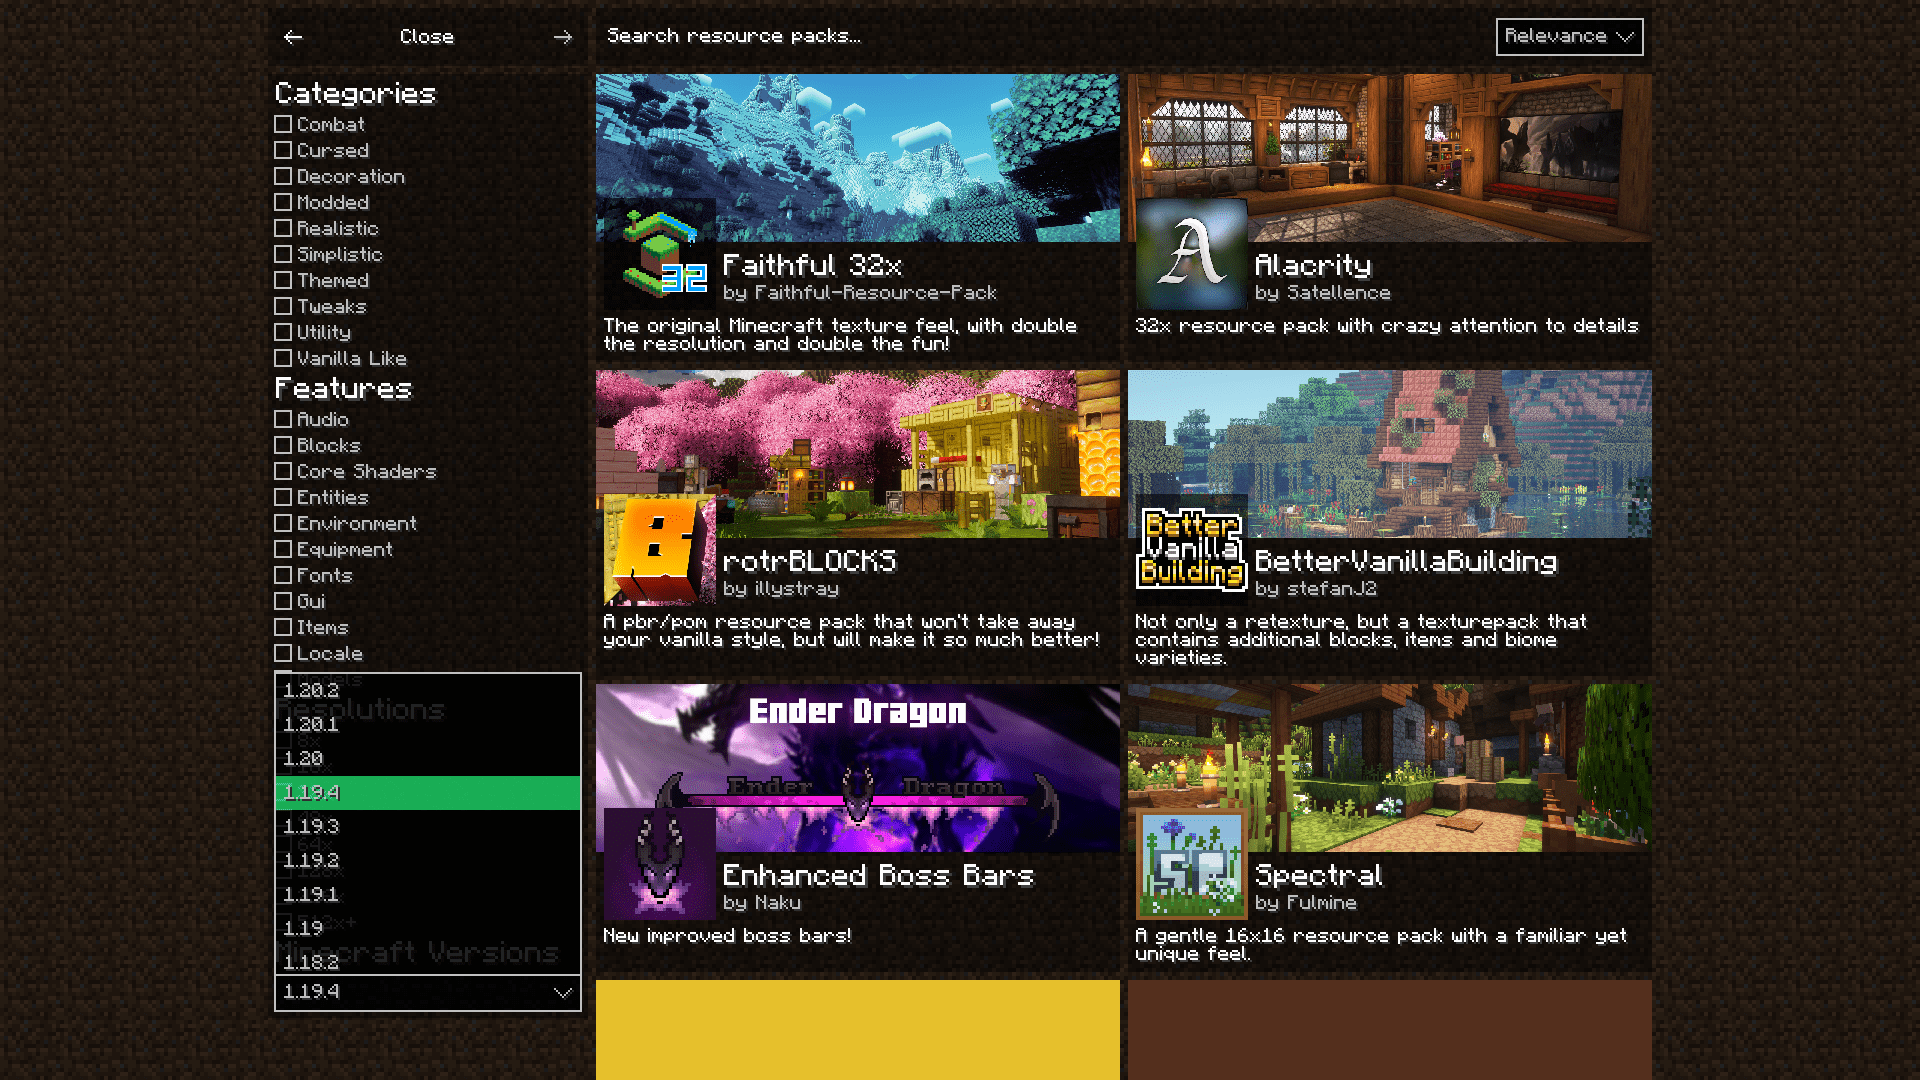
Task: Select version 1.18.2 from the list
Action: pyautogui.click(x=428, y=960)
